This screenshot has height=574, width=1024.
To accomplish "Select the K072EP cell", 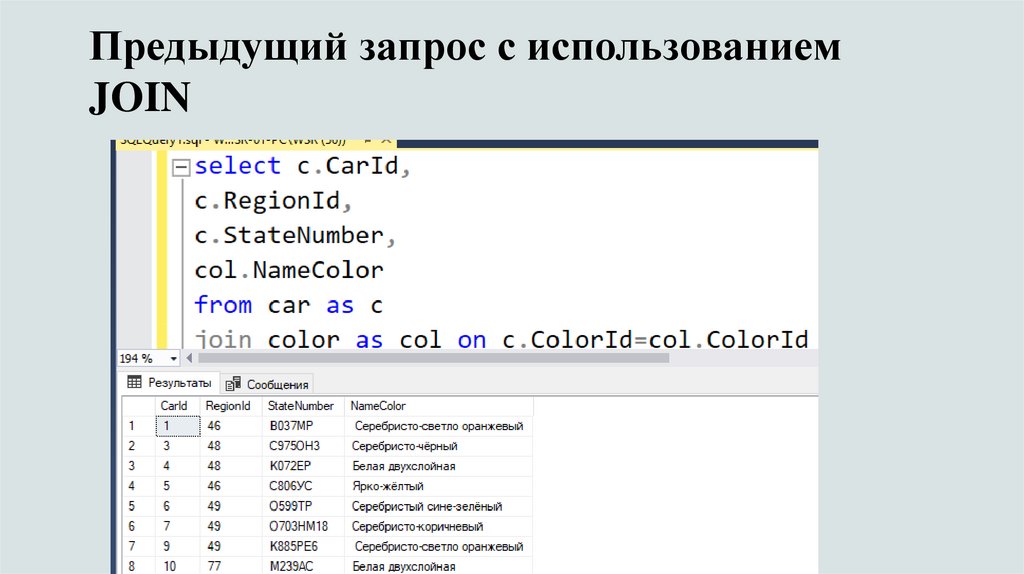I will point(303,466).
